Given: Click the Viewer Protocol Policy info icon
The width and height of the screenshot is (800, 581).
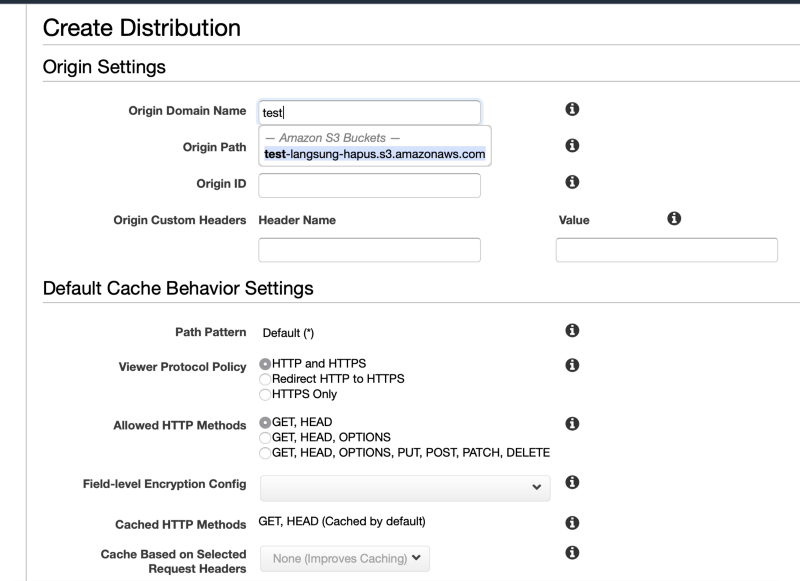Looking at the screenshot, I should (x=572, y=365).
